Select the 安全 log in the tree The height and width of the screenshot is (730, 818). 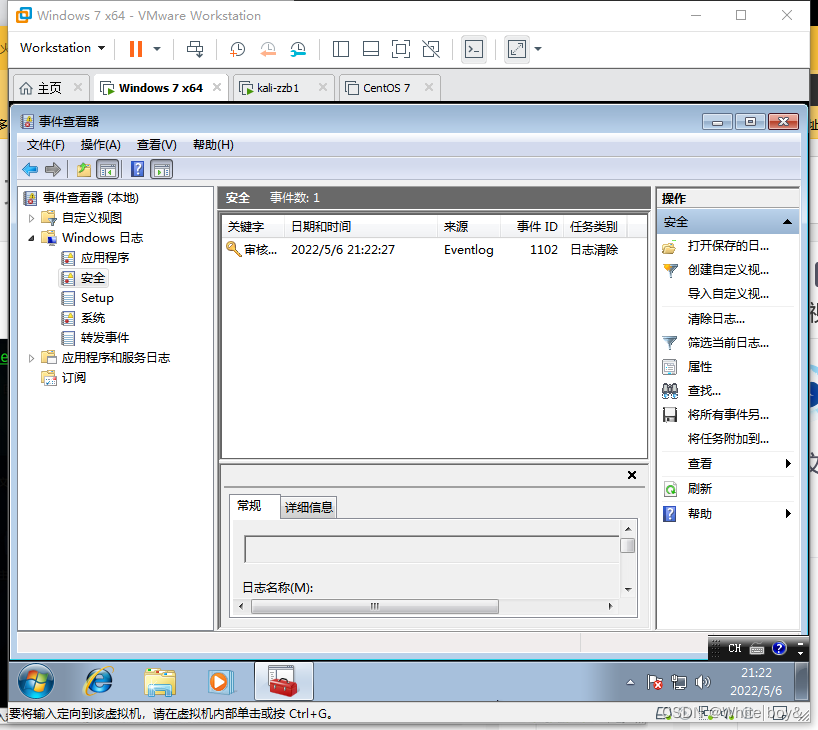point(93,278)
